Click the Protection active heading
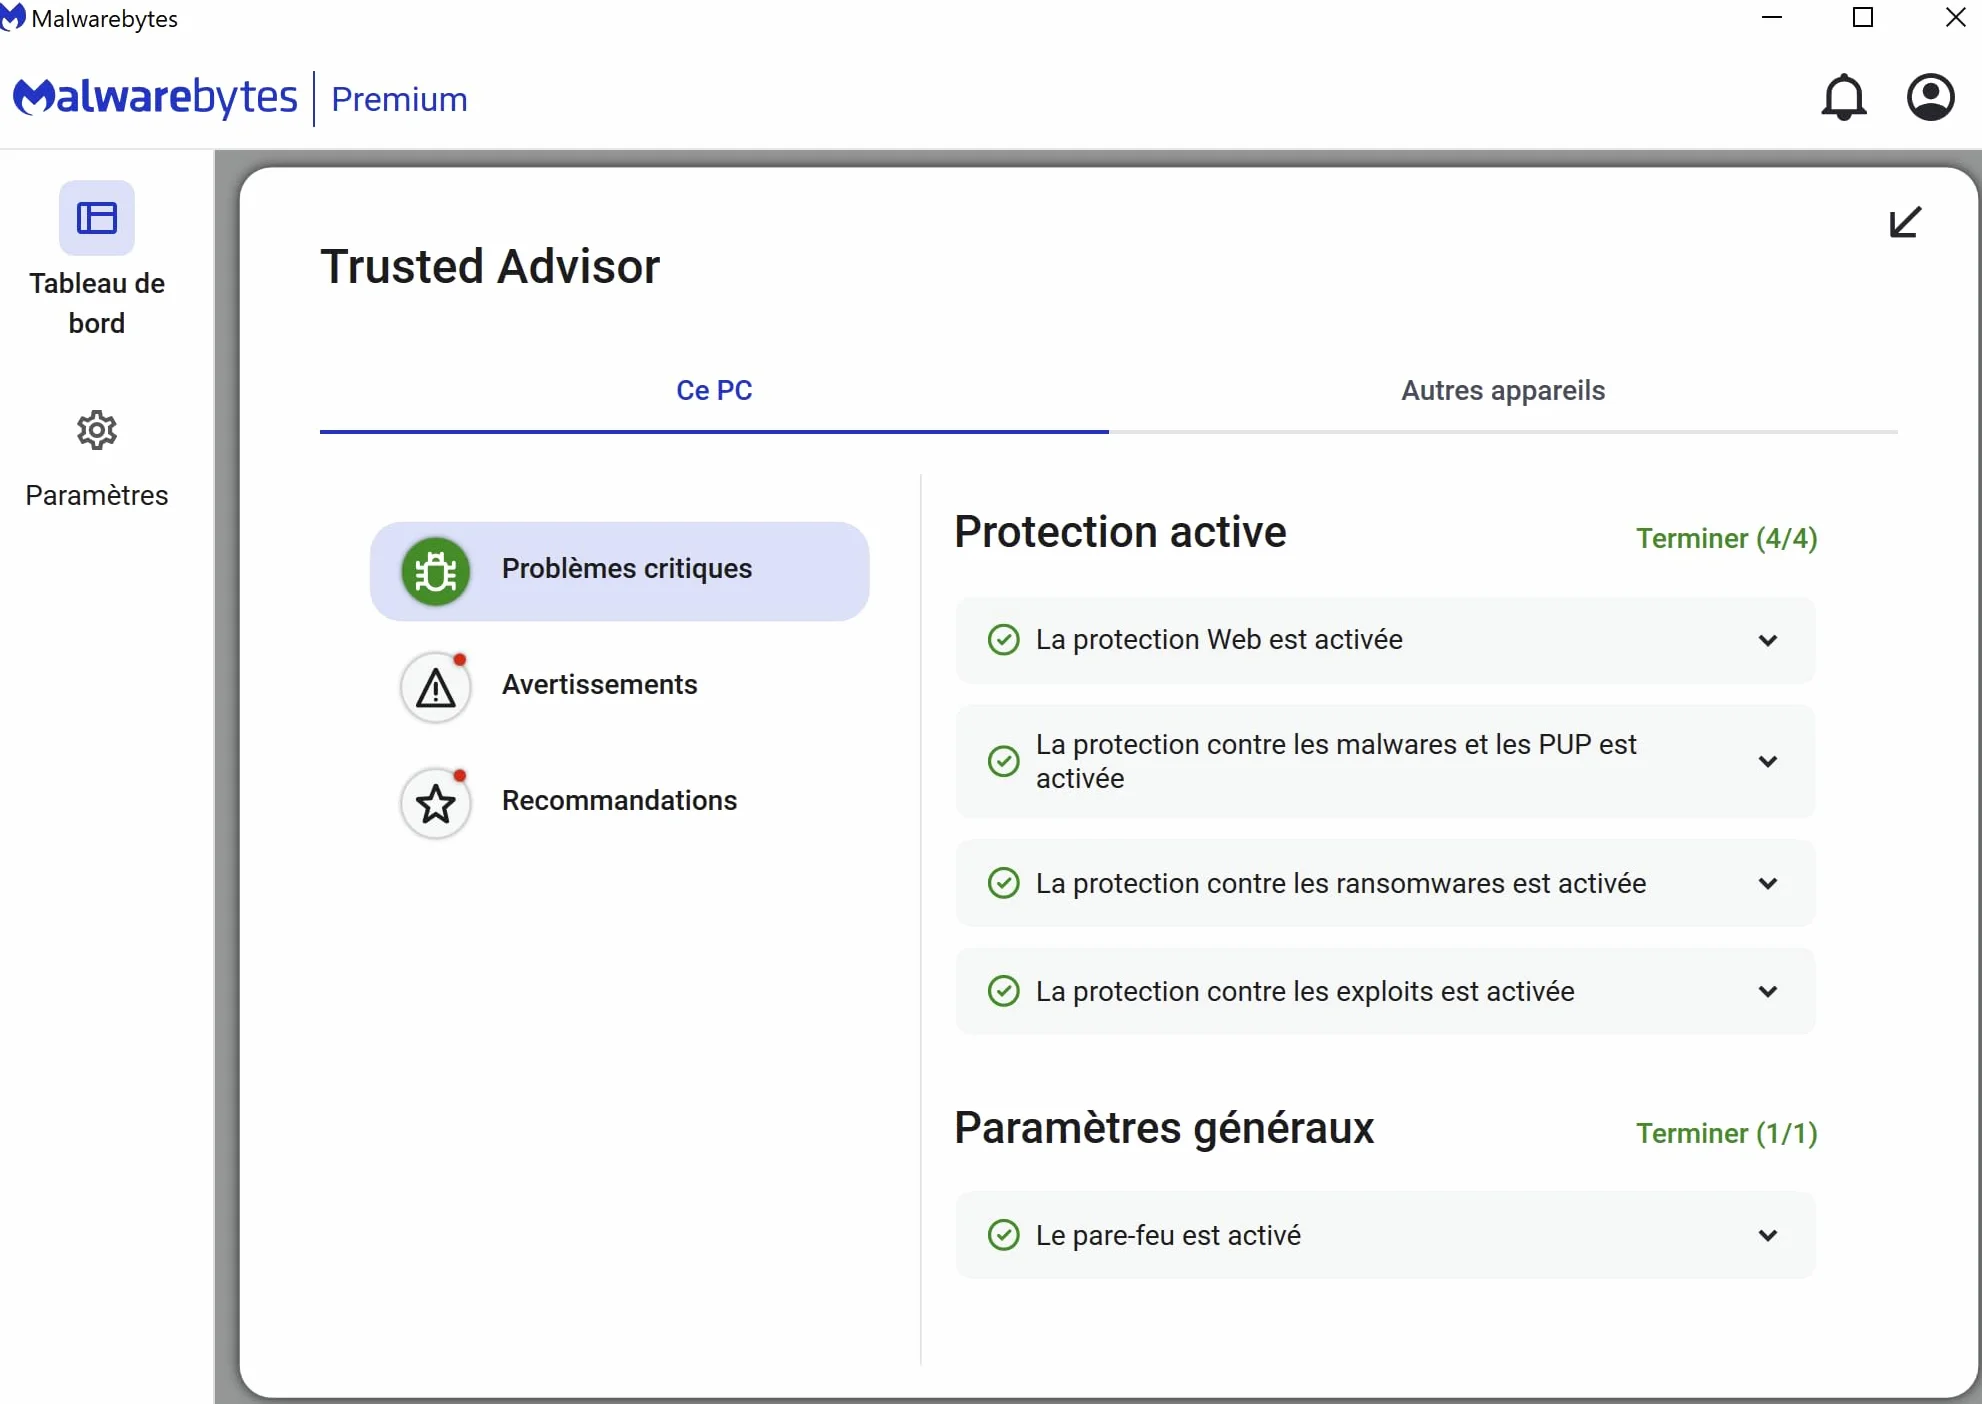1982x1404 pixels. pyautogui.click(x=1120, y=532)
